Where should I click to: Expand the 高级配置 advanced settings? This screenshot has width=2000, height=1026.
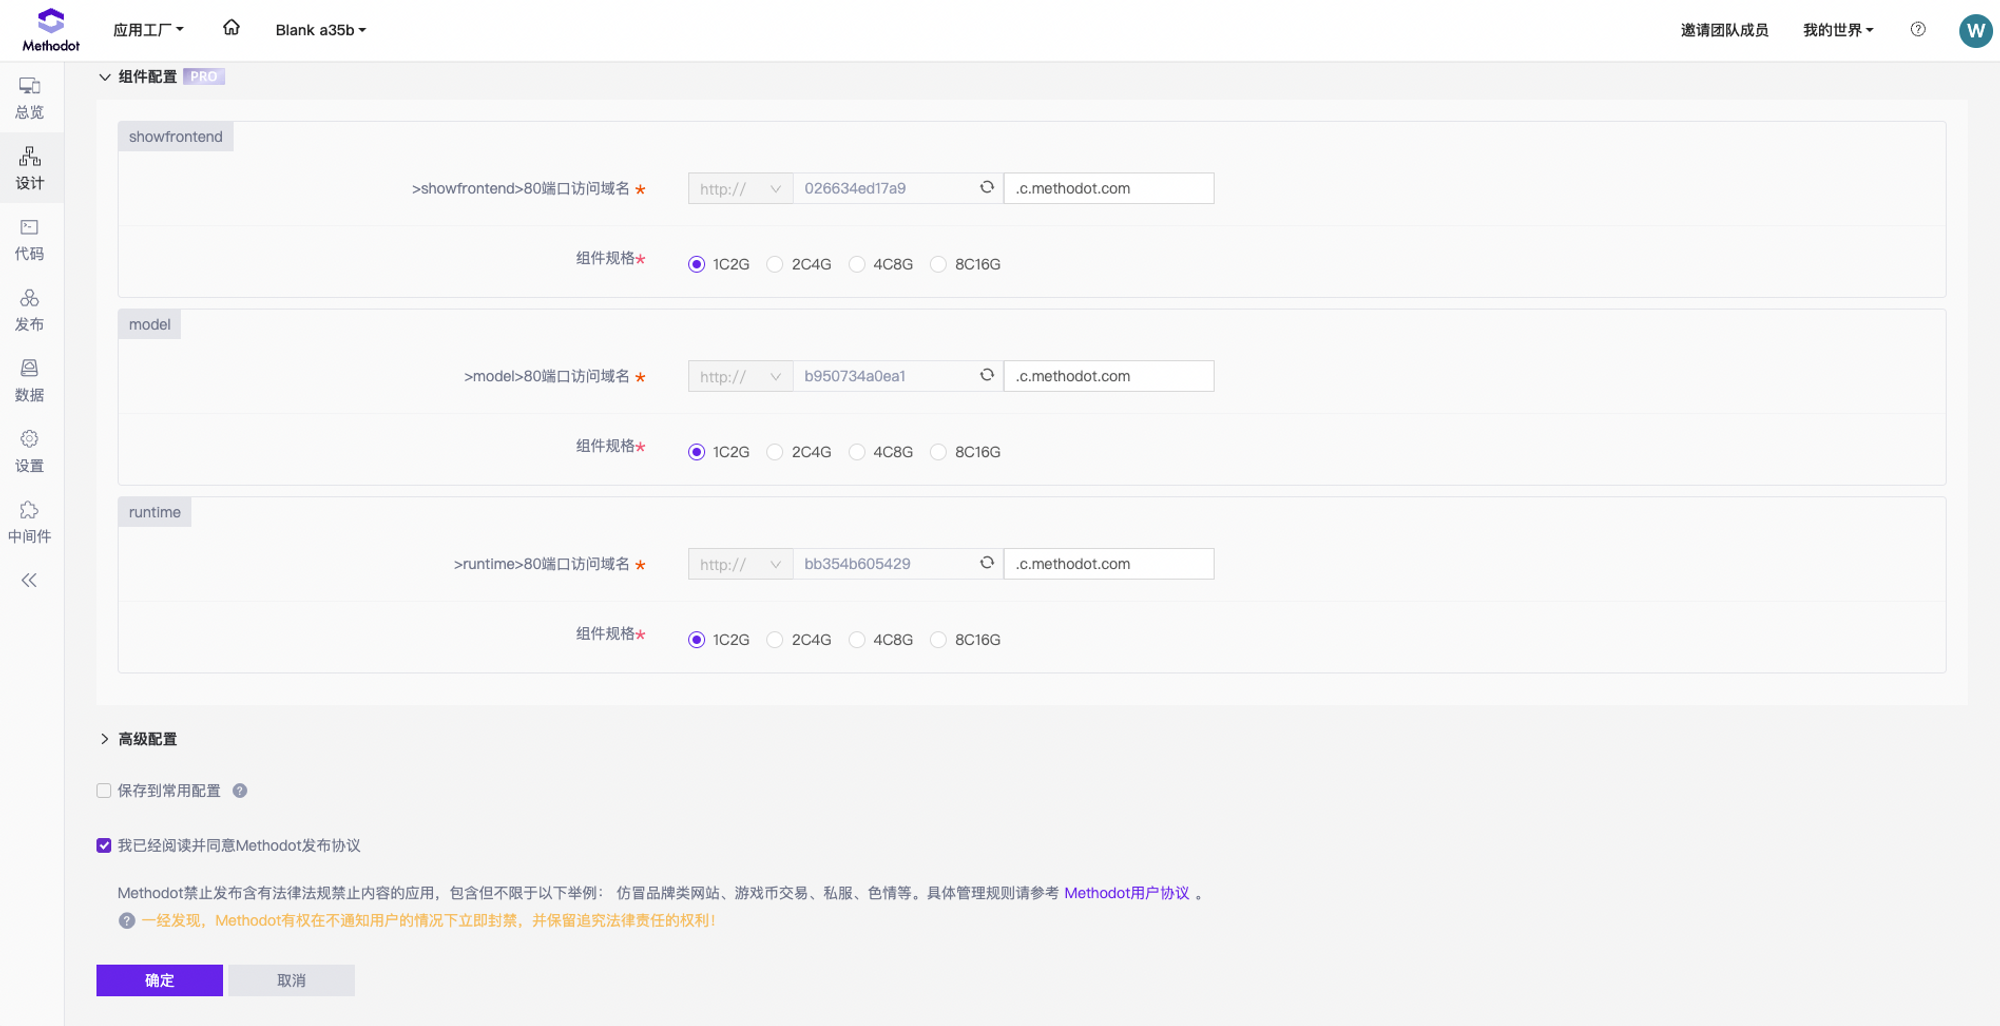coord(105,739)
